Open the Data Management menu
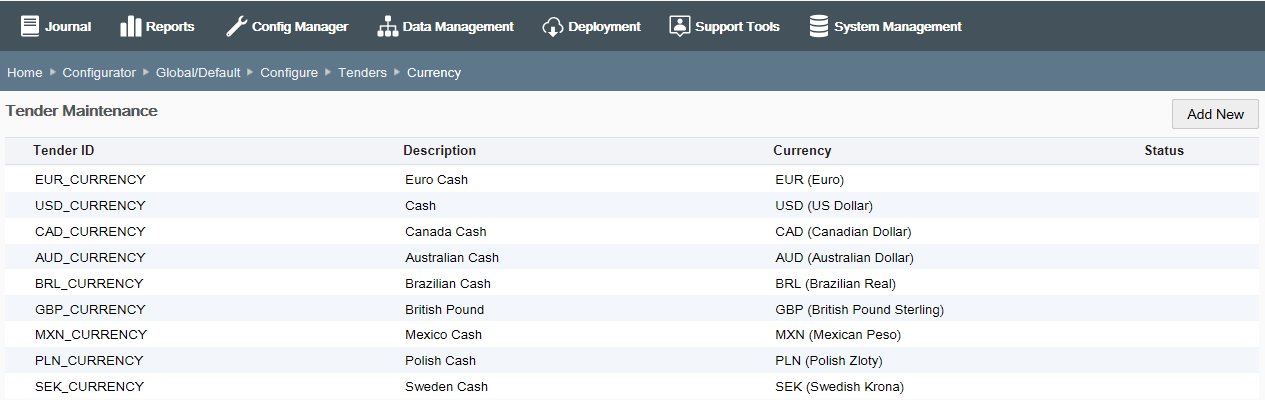 tap(446, 26)
